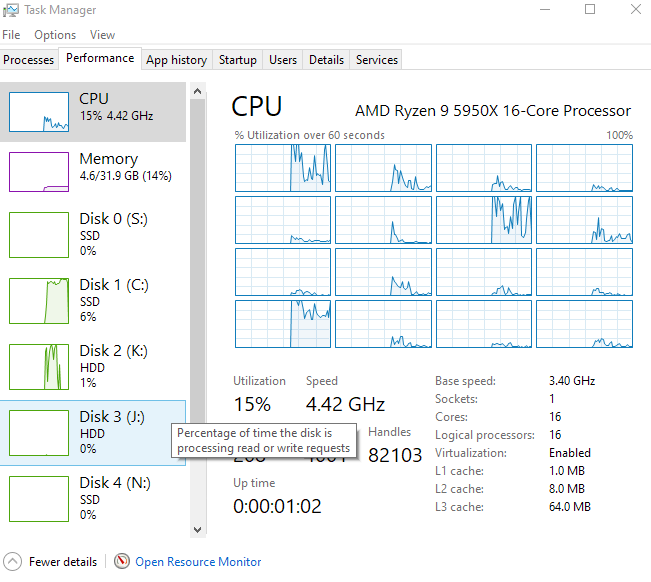651x582 pixels.
Task: Click the 100% graph scale label
Action: pos(619,135)
